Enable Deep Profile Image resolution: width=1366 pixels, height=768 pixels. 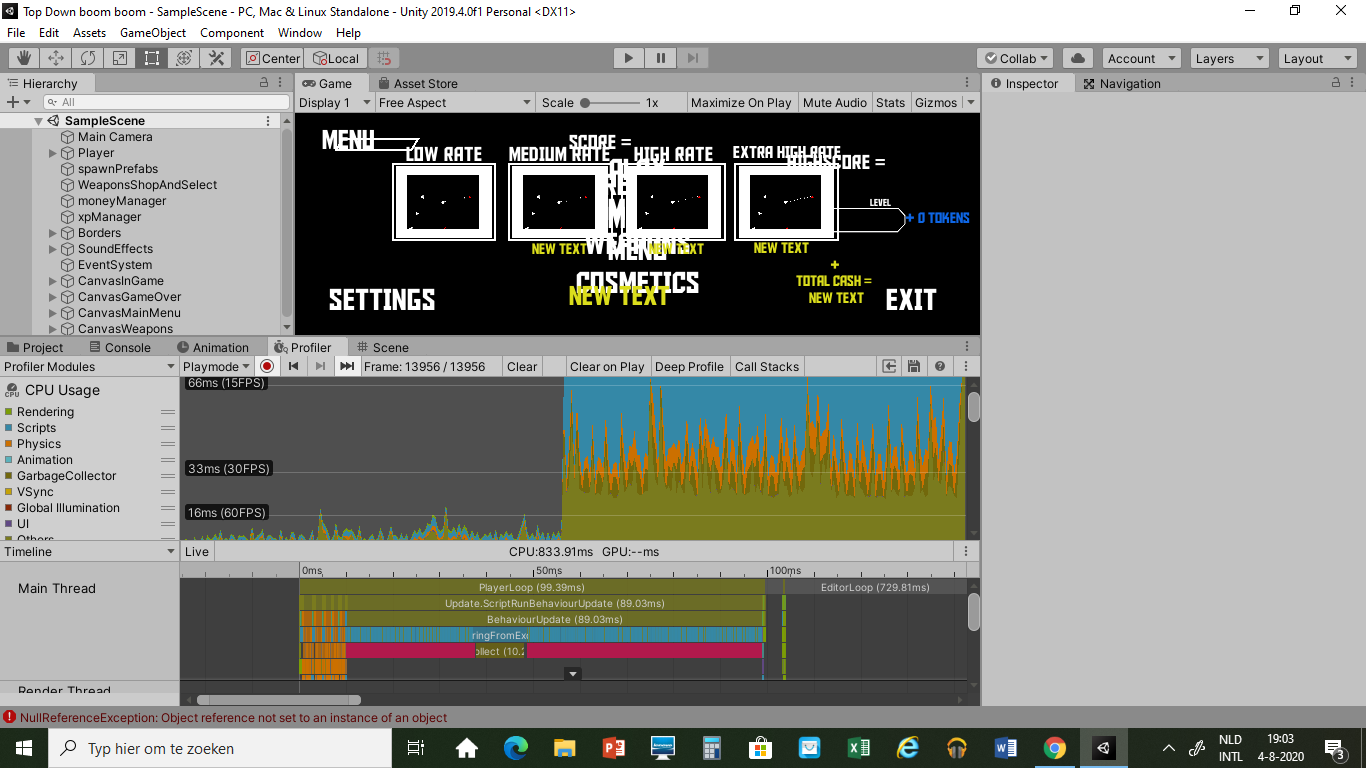point(689,366)
